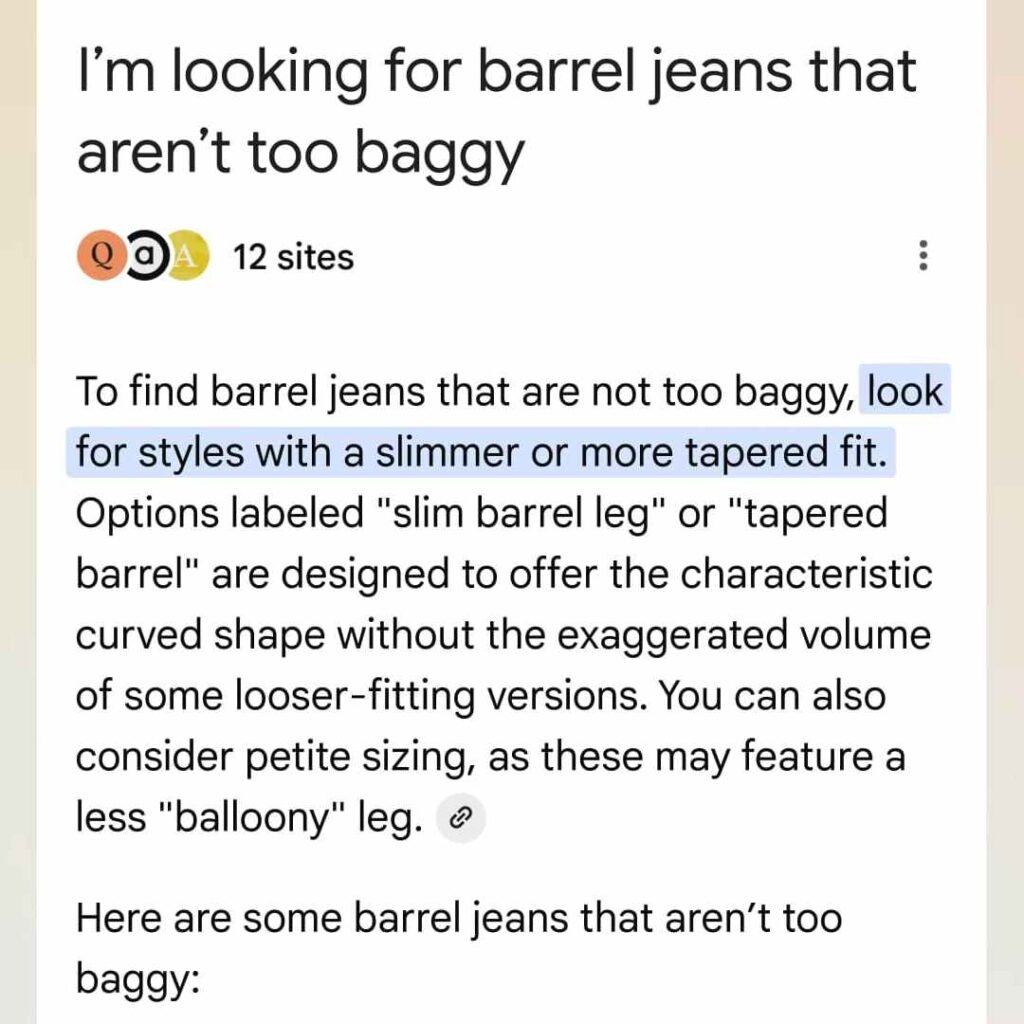Click the highlighted 'look for styles' sentence

click(480, 452)
